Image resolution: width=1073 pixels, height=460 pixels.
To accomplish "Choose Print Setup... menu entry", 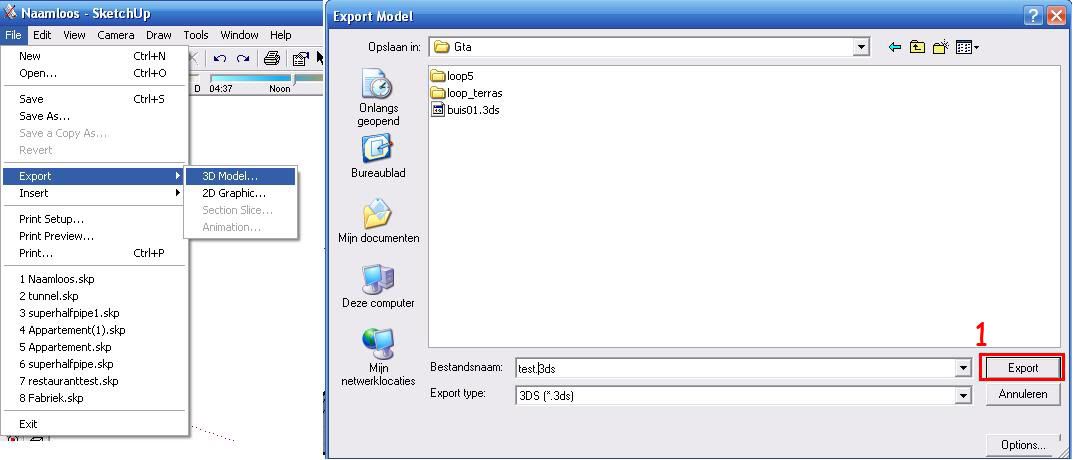I will (94, 219).
